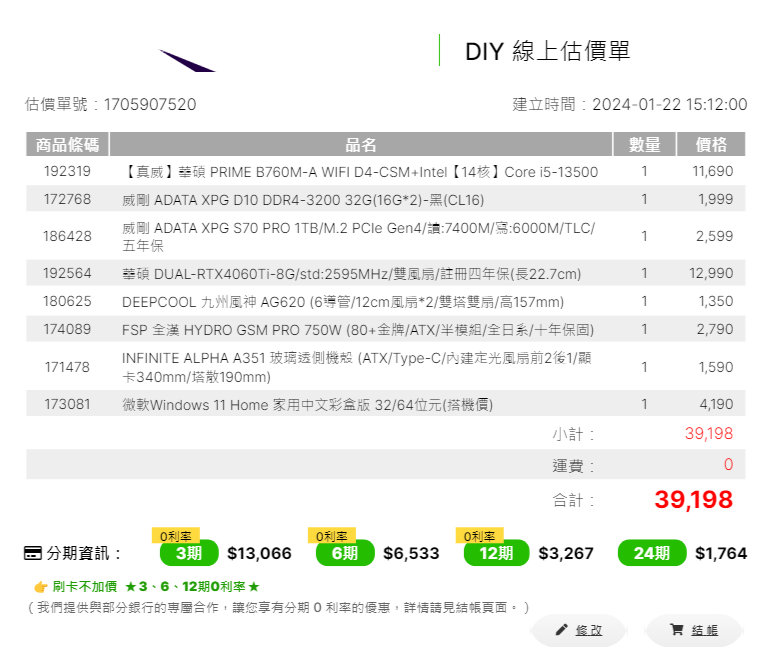Click the 數量 column header
The image size is (772, 671).
644,144
